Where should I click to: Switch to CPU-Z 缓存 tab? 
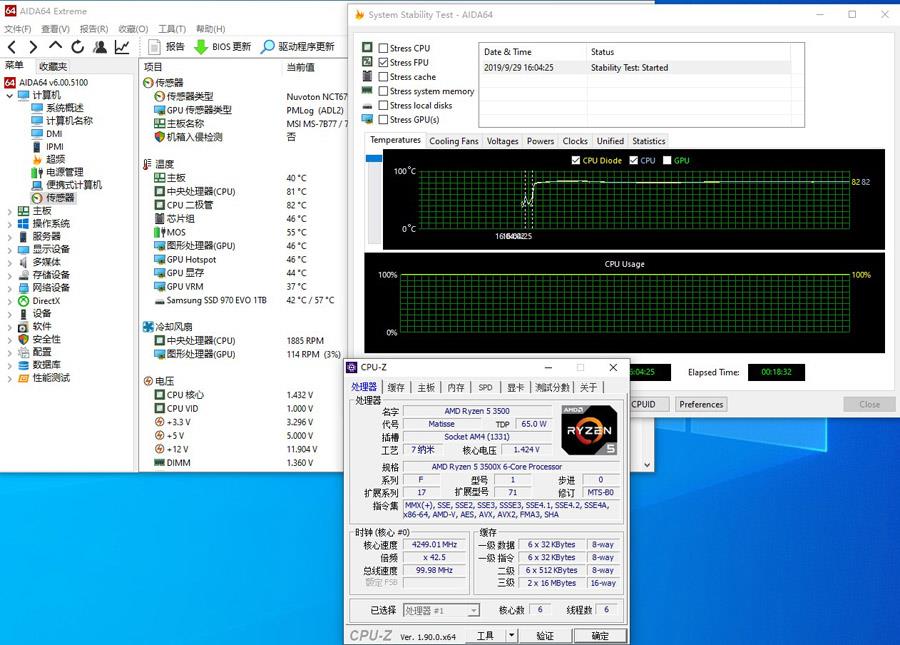click(x=396, y=387)
